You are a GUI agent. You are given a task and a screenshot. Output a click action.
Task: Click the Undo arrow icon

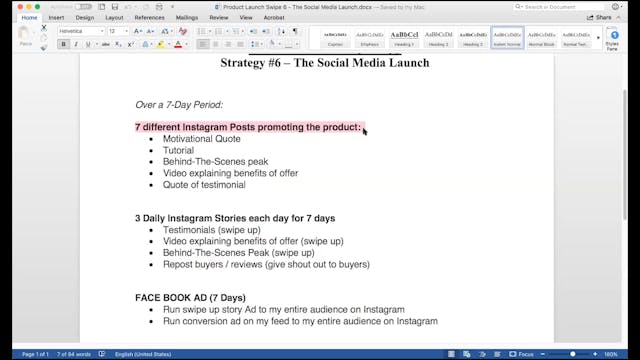point(128,7)
